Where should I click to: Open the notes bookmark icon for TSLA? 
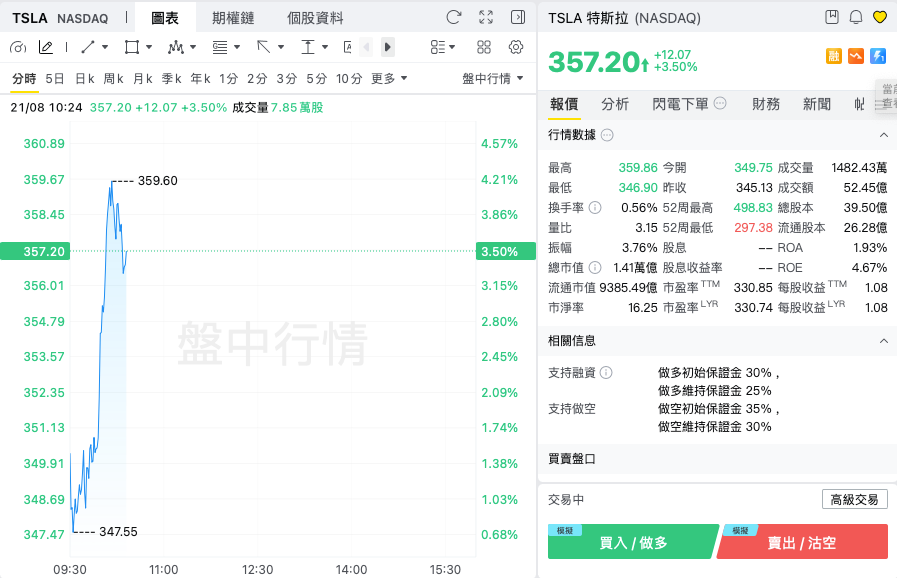(x=832, y=17)
